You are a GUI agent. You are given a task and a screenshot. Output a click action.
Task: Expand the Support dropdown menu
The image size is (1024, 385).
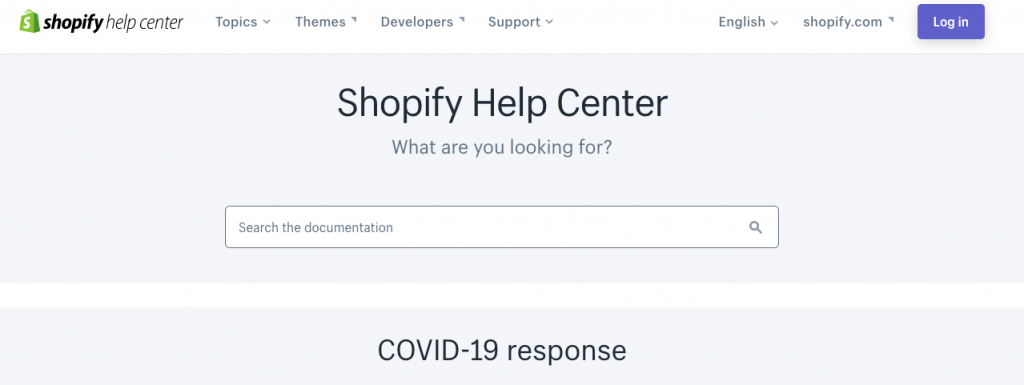520,22
